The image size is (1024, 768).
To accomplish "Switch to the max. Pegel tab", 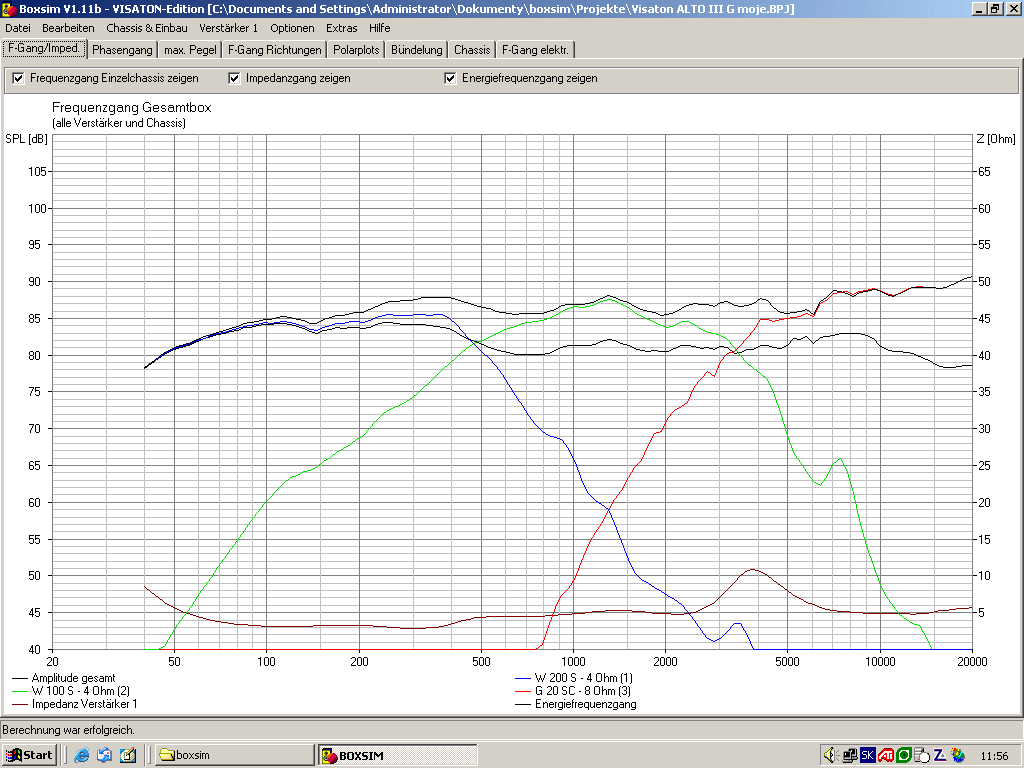I will [190, 50].
